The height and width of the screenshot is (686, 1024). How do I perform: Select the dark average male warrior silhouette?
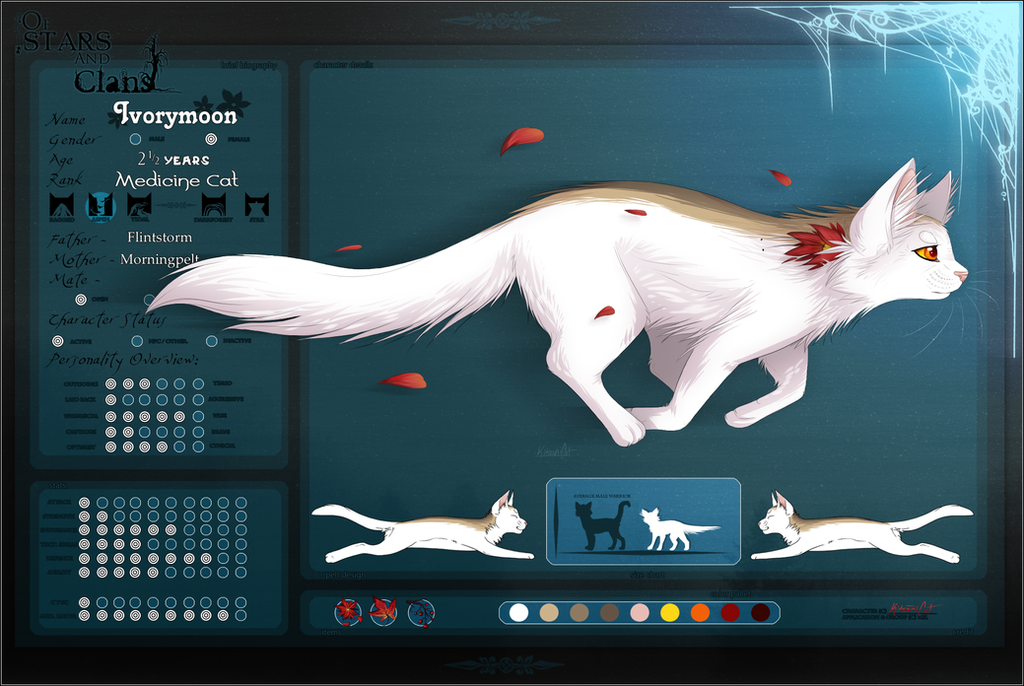click(601, 524)
